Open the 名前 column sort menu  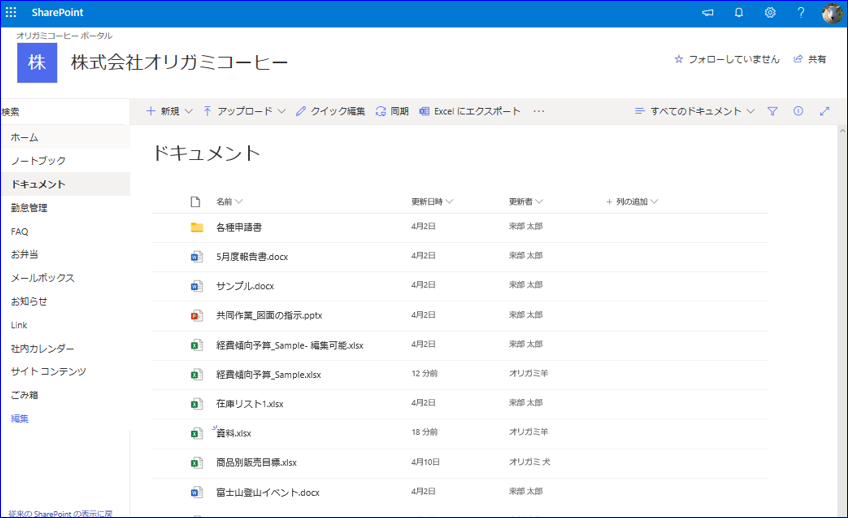[229, 202]
